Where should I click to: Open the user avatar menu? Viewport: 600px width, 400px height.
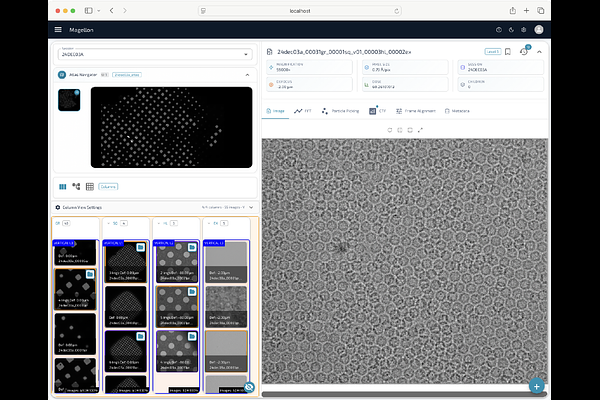click(x=539, y=29)
